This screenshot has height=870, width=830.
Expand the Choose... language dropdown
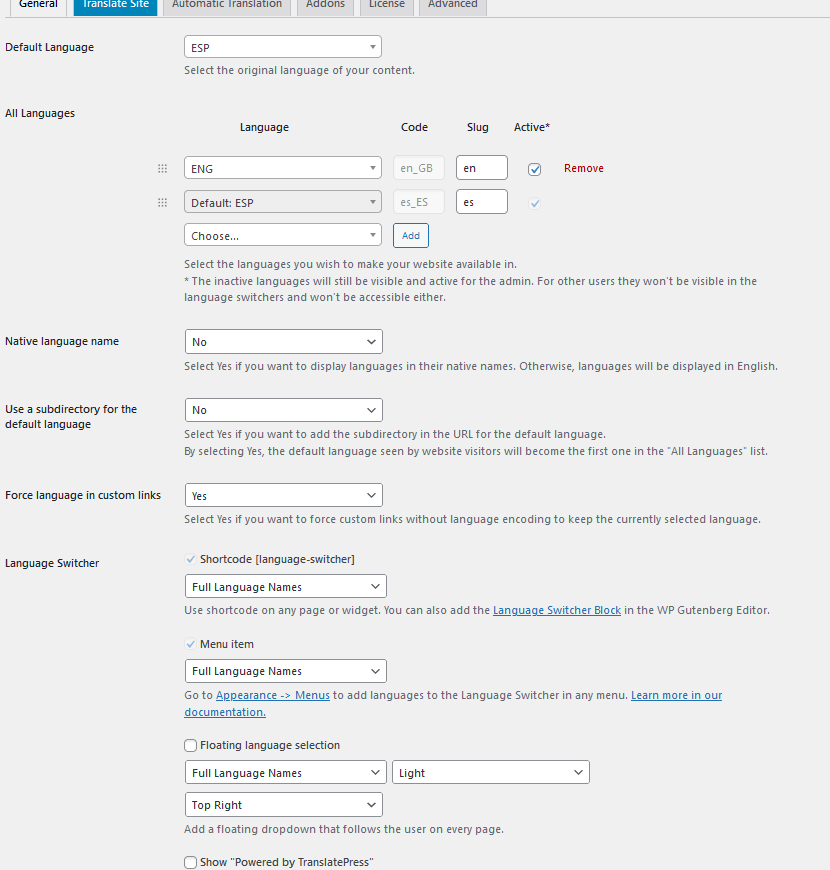[283, 235]
